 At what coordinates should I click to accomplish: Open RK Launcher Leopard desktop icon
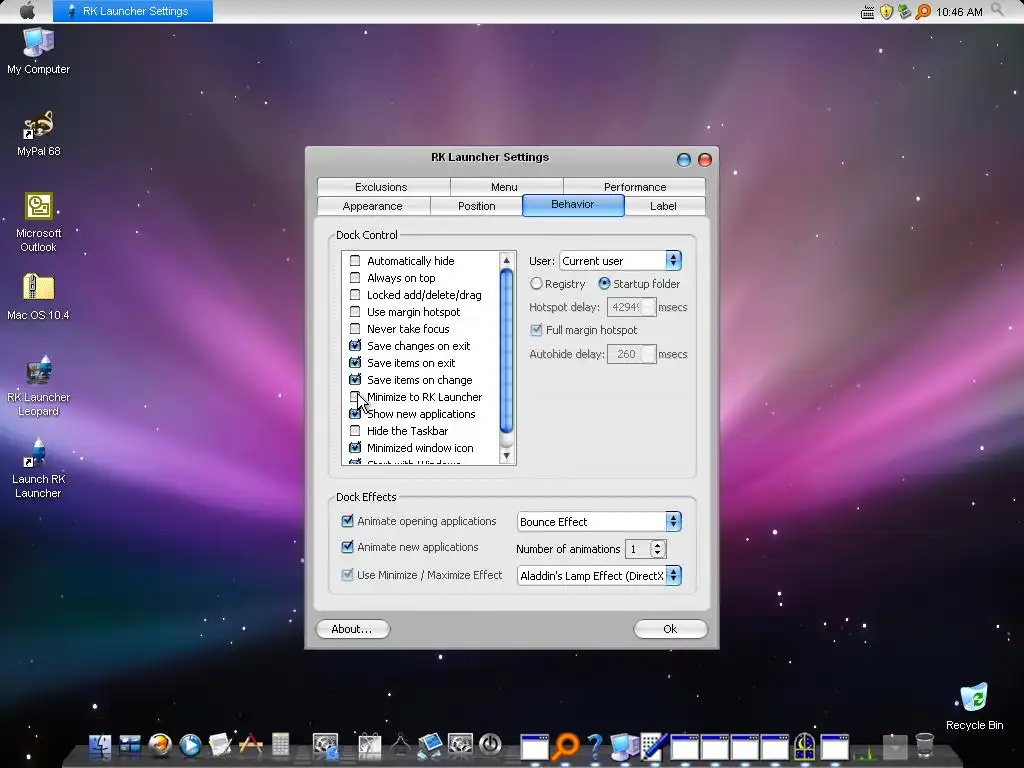pyautogui.click(x=39, y=386)
